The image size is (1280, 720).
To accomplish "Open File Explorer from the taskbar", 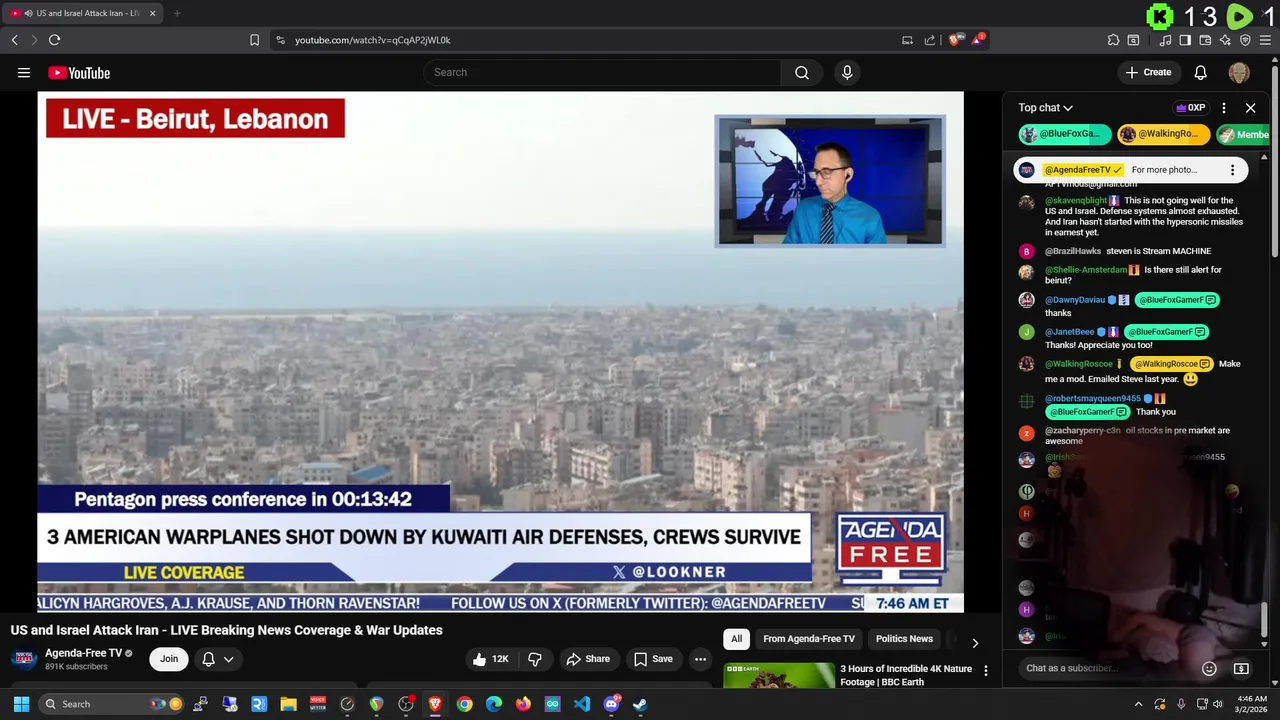I will click(x=288, y=704).
